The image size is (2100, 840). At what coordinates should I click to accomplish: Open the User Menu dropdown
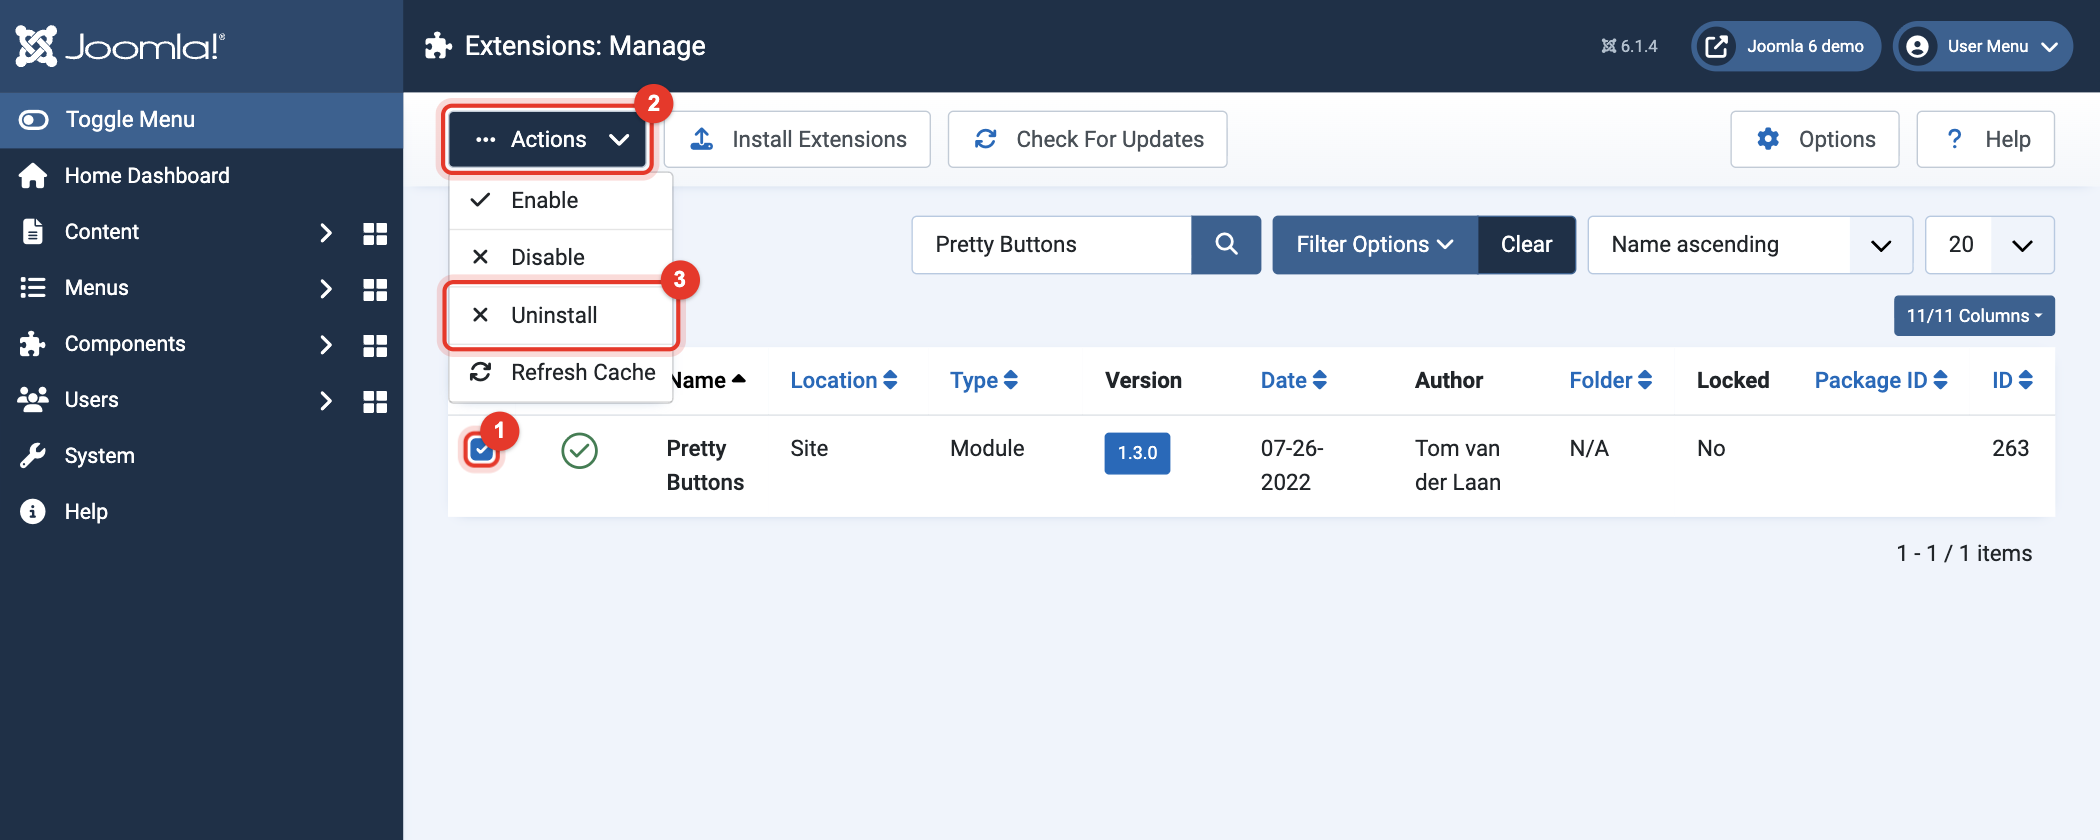[x=1983, y=46]
